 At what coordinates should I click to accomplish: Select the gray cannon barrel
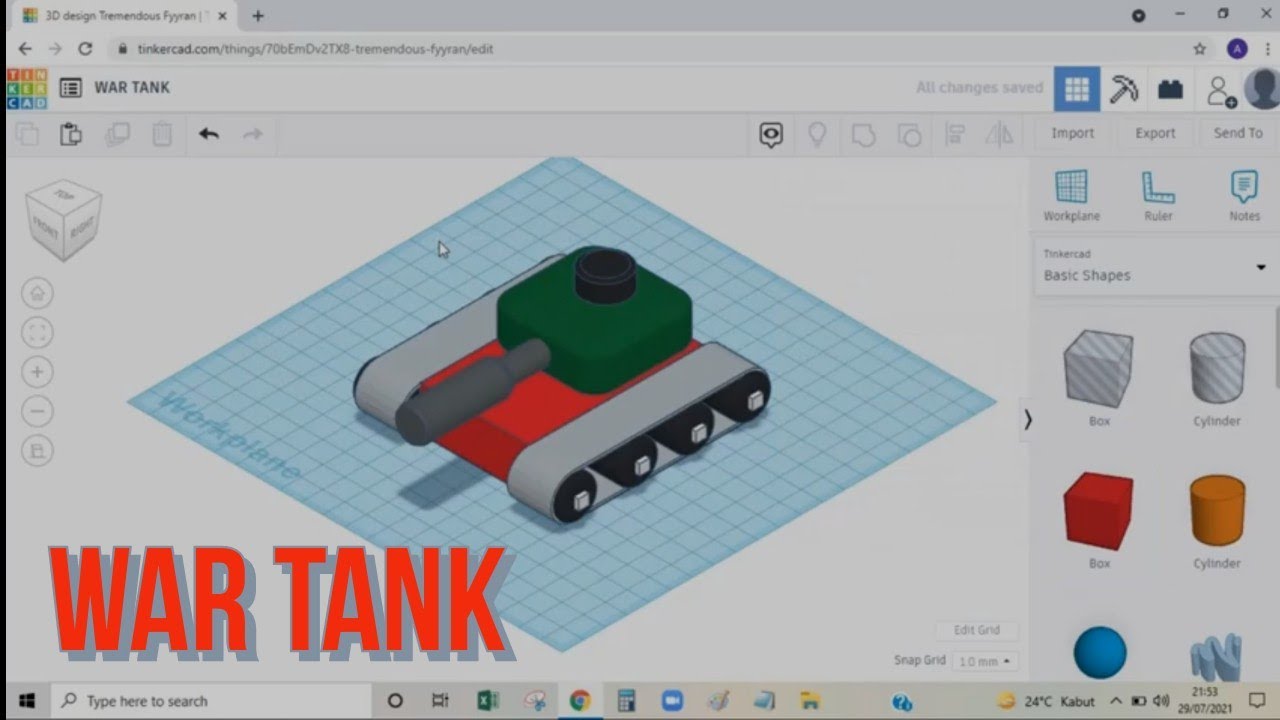point(470,393)
